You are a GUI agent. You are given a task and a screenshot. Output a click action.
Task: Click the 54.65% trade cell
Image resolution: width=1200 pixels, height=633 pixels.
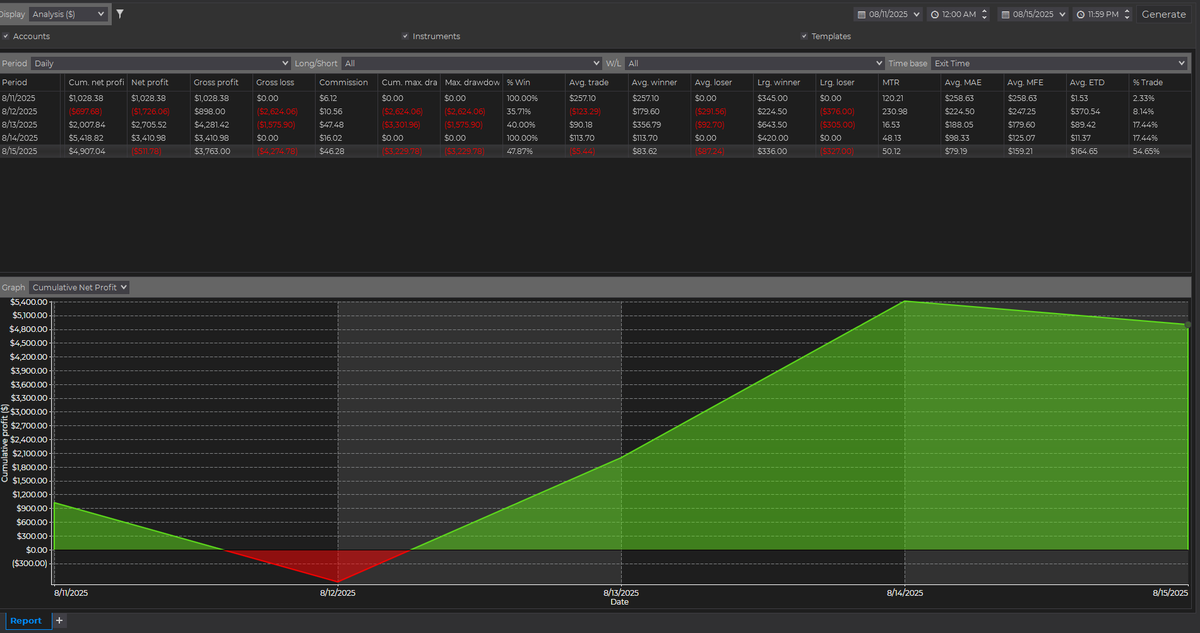[x=1146, y=150]
